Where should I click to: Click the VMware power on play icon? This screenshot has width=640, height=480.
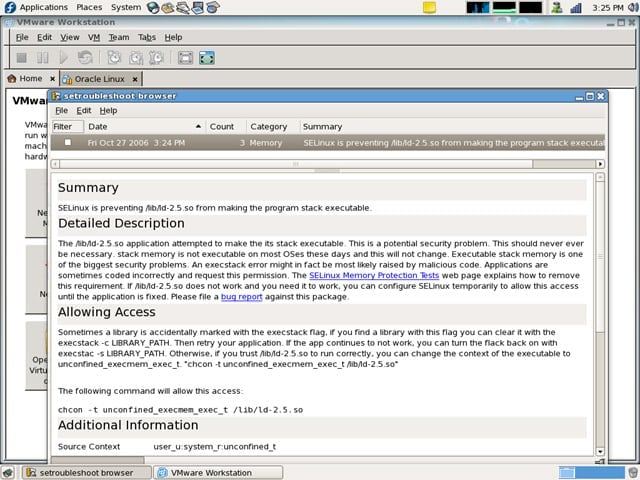[63, 58]
